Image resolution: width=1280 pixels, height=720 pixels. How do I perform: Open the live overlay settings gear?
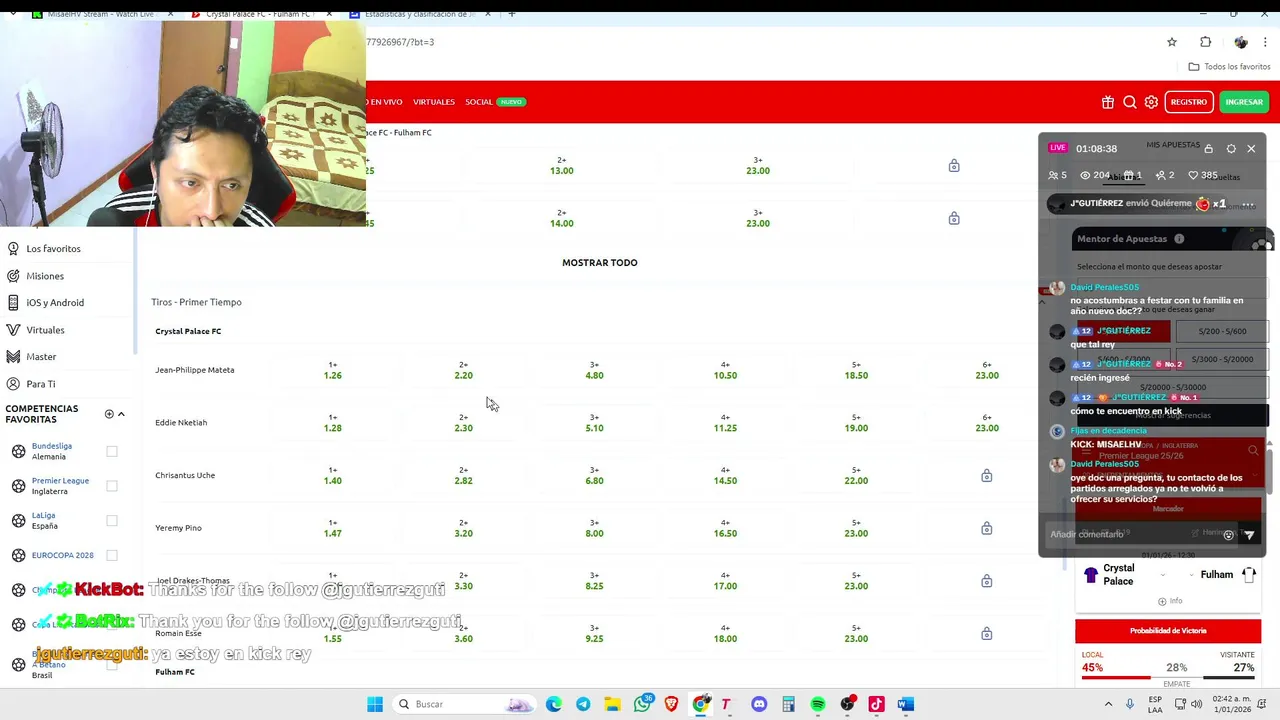(x=1231, y=148)
